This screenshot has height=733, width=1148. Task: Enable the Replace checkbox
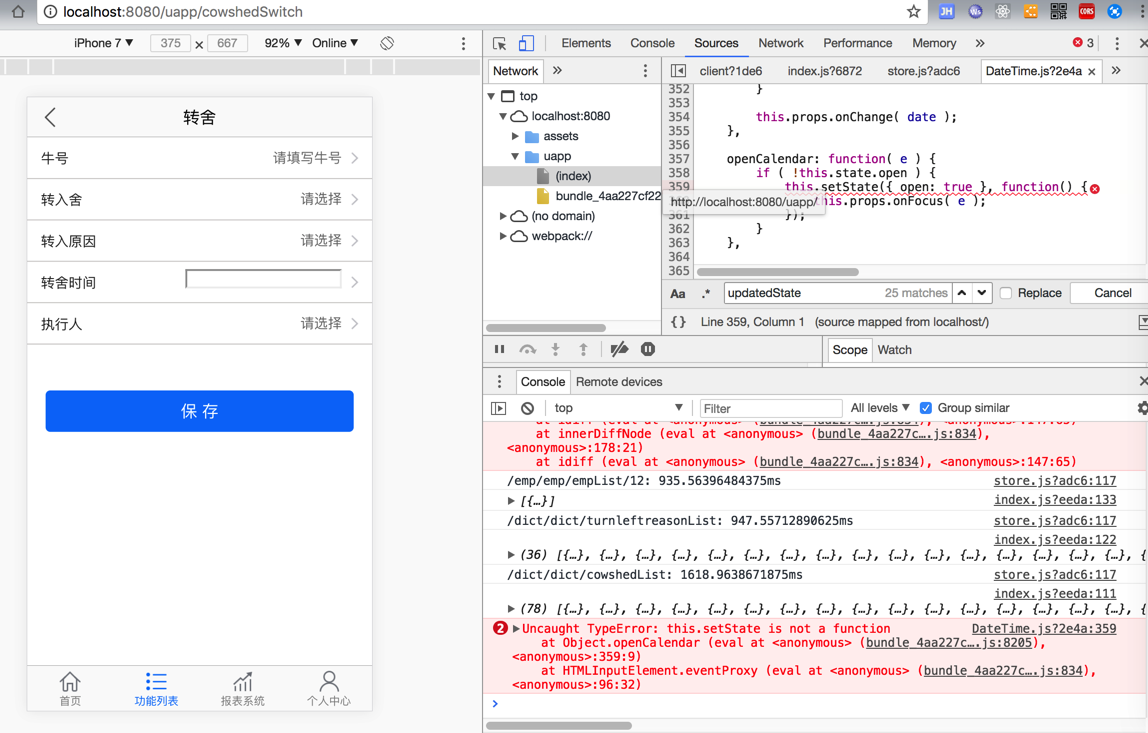pos(1006,293)
